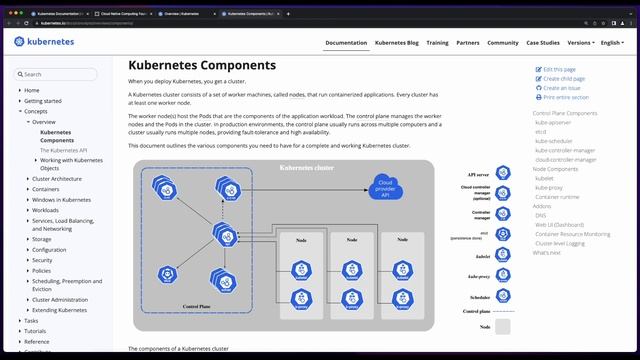Viewport: 640px width, 360px height.
Task: Click the Scheduler legend icon
Action: pyautogui.click(x=503, y=296)
